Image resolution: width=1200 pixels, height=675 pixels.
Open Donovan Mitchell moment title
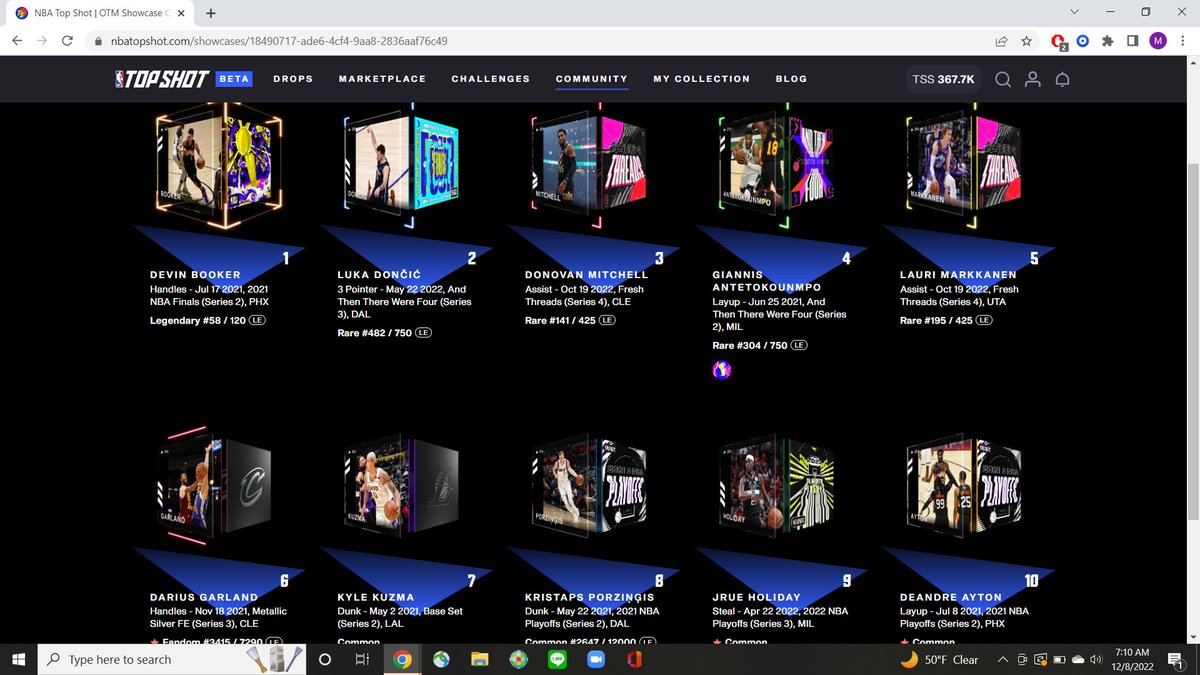point(586,274)
